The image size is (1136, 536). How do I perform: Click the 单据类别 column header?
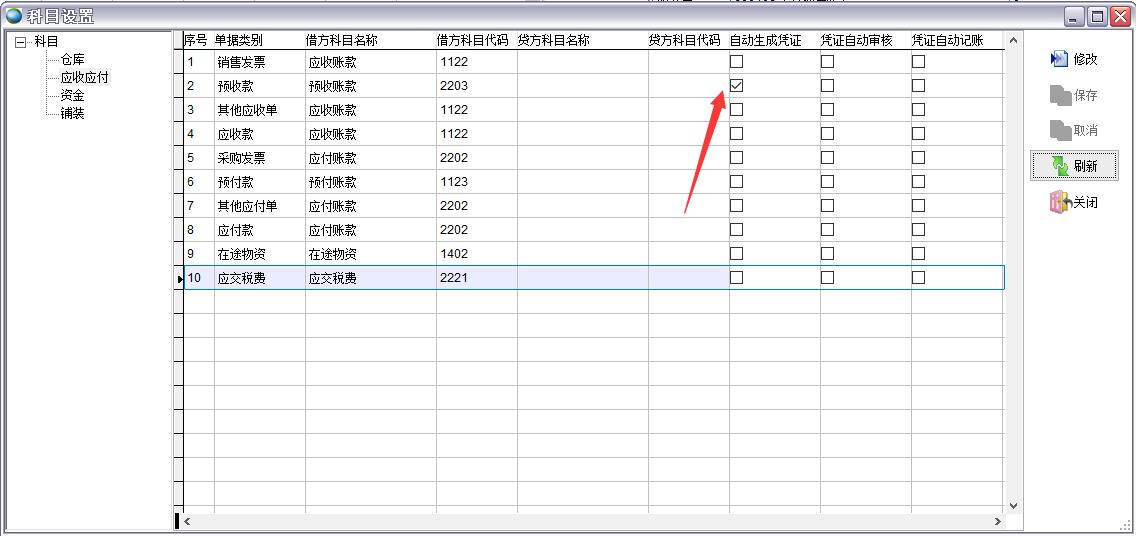click(x=239, y=41)
